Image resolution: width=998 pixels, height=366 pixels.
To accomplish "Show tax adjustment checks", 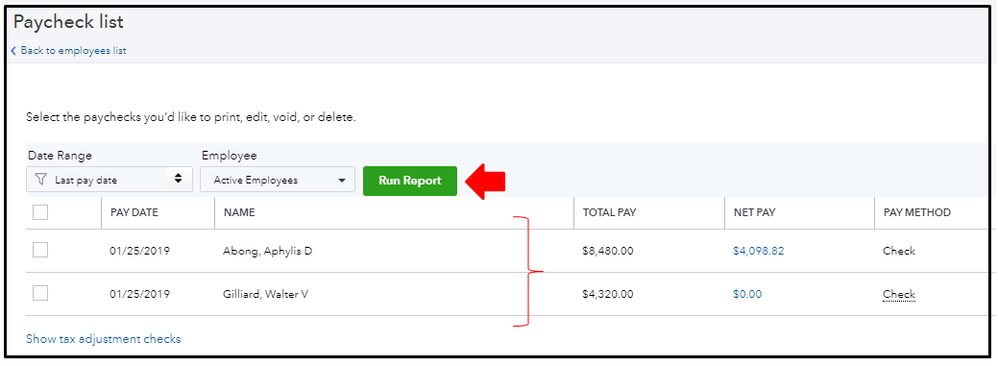I will 103,339.
